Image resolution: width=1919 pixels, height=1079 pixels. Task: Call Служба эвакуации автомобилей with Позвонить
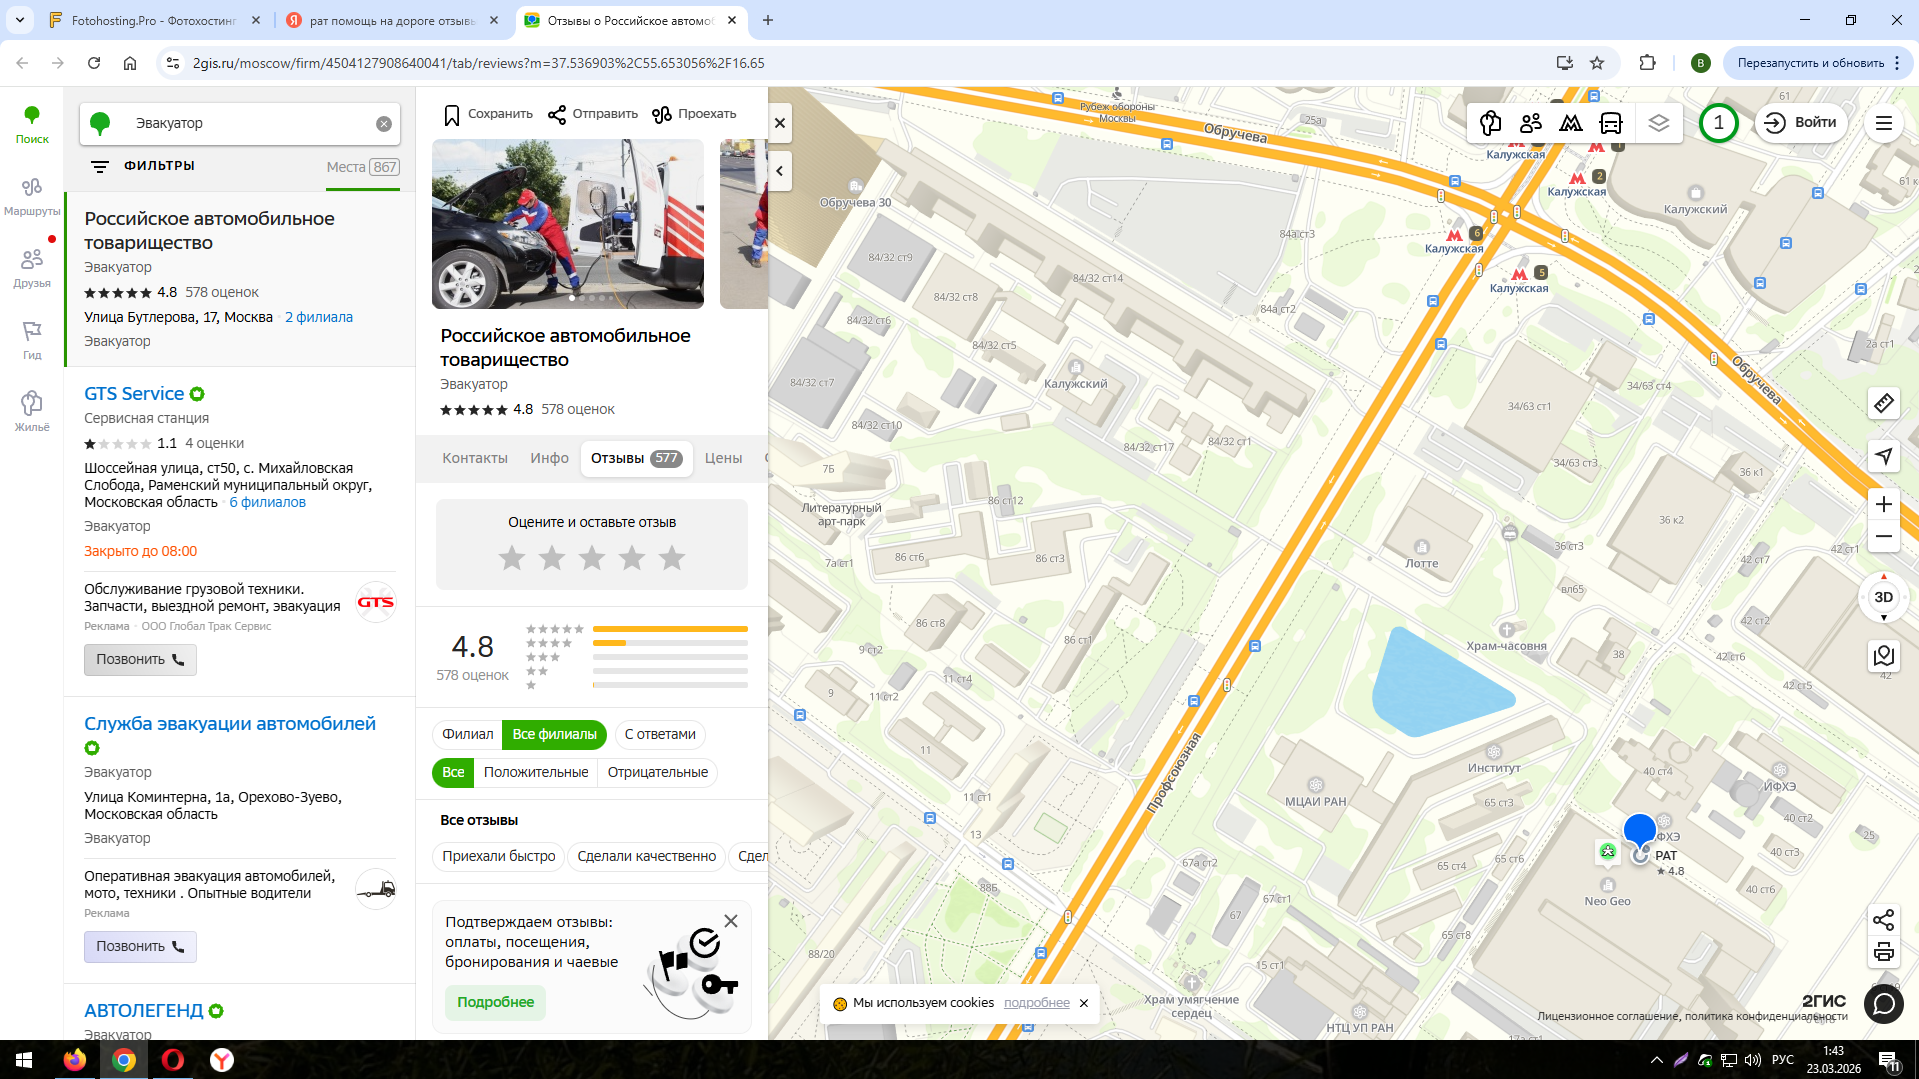(x=140, y=947)
